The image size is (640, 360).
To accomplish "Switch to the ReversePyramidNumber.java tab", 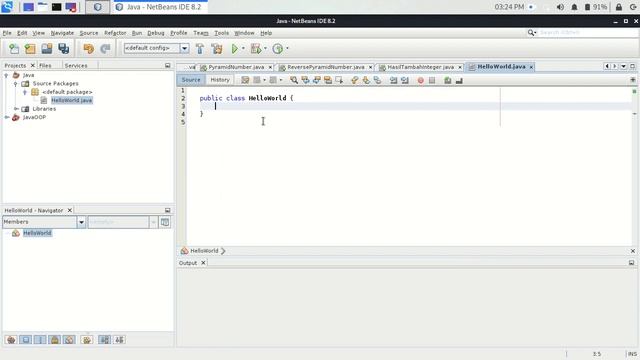I will click(326, 67).
